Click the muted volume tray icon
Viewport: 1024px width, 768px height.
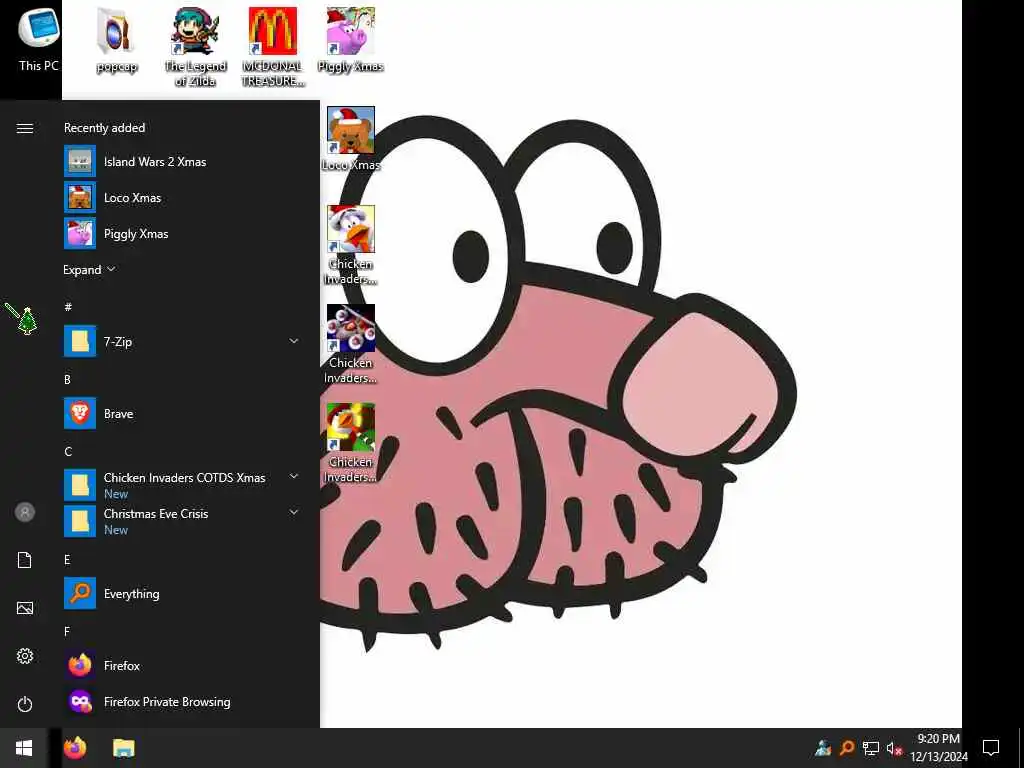[x=894, y=748]
